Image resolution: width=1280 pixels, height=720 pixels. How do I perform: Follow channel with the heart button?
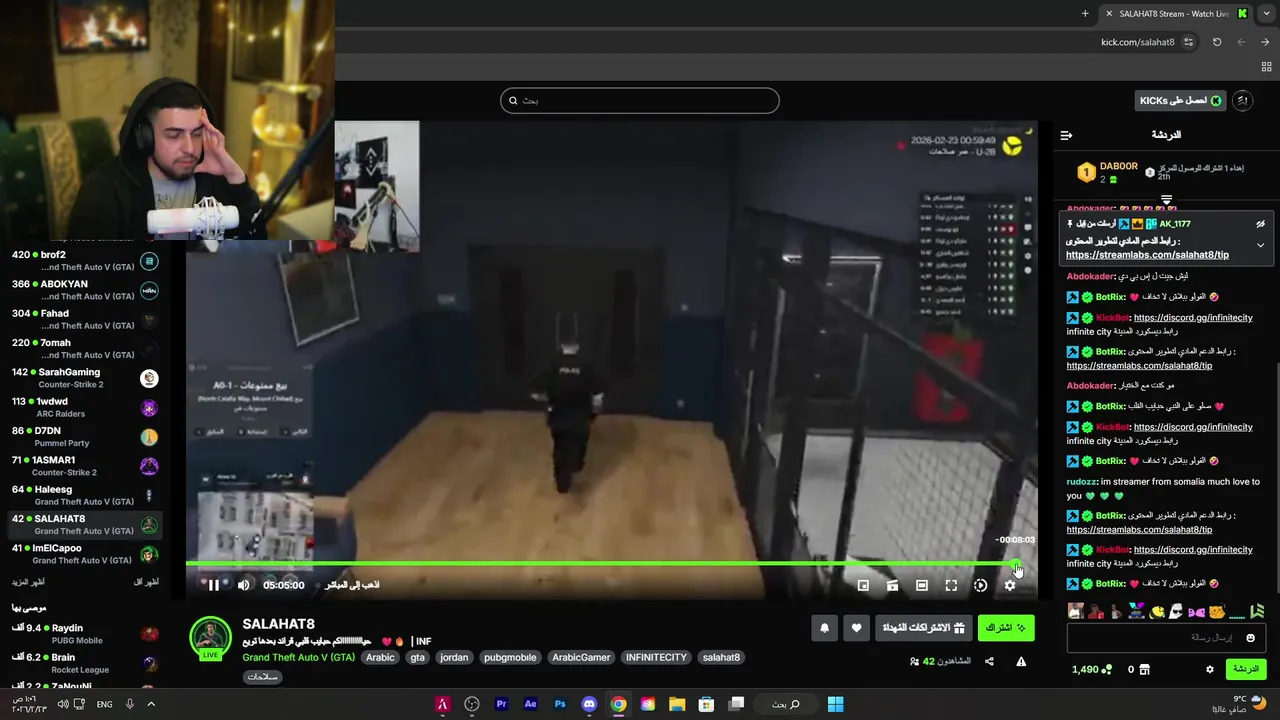tap(856, 628)
